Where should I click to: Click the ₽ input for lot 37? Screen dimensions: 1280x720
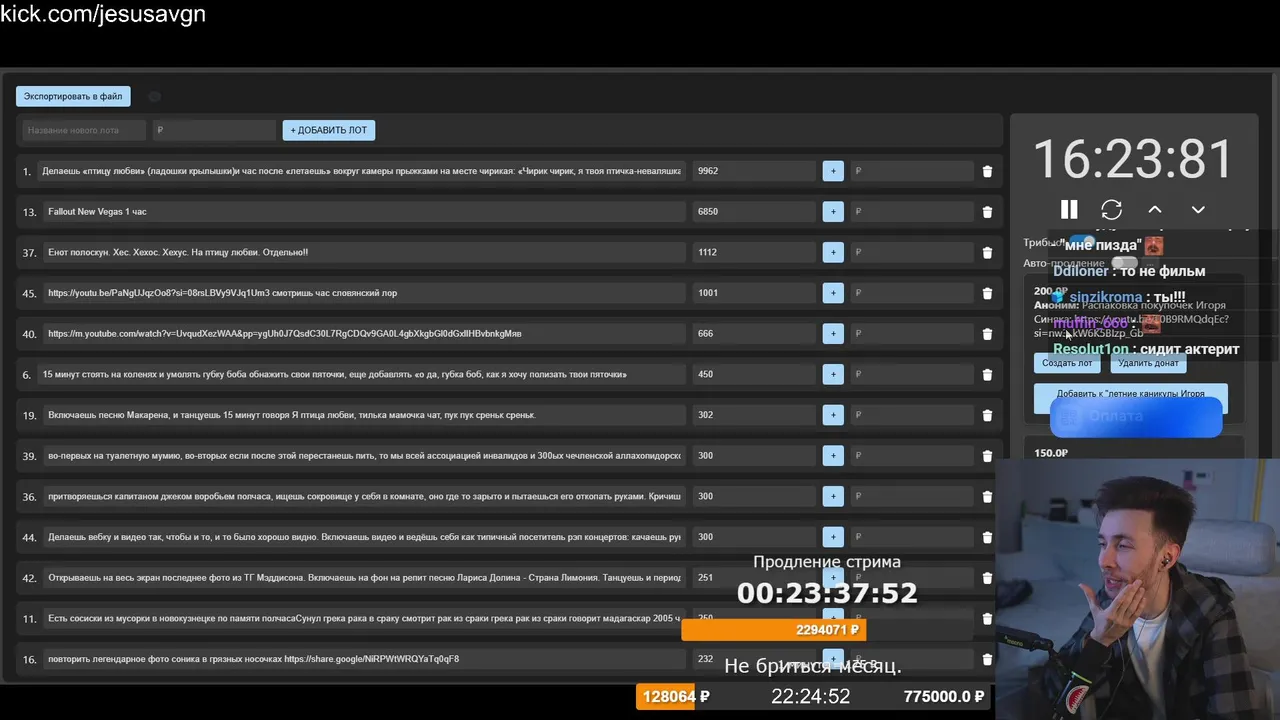point(911,253)
